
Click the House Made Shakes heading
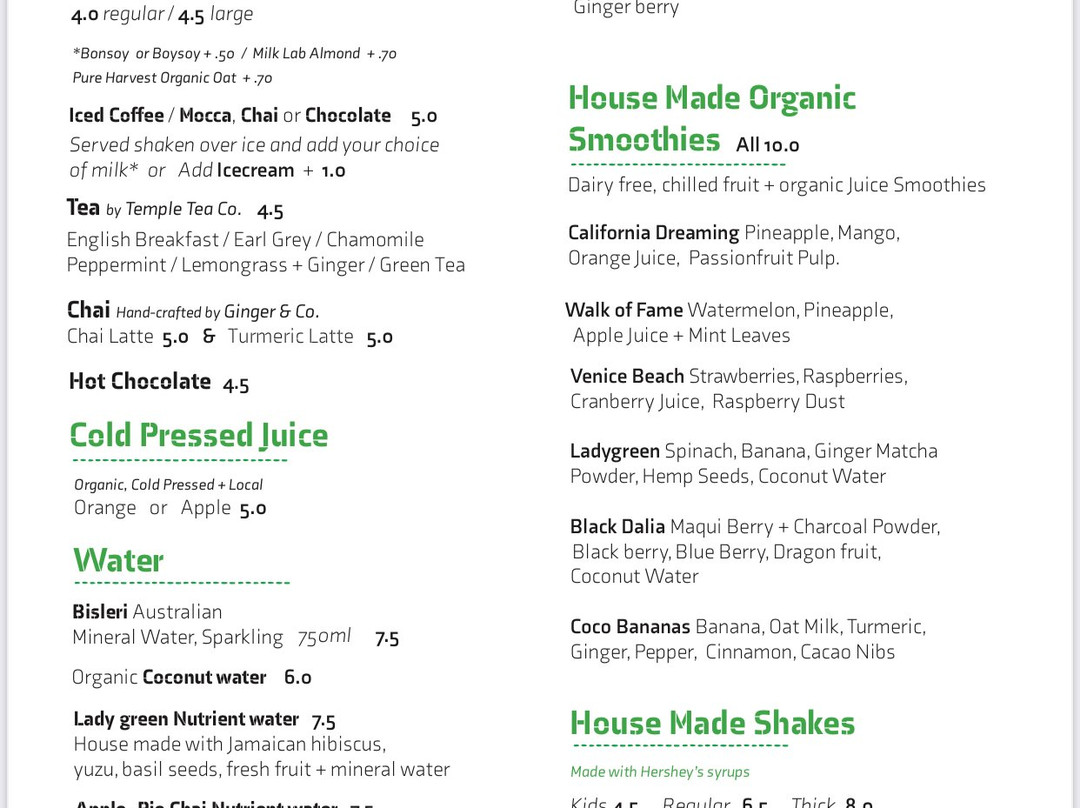pyautogui.click(x=712, y=723)
